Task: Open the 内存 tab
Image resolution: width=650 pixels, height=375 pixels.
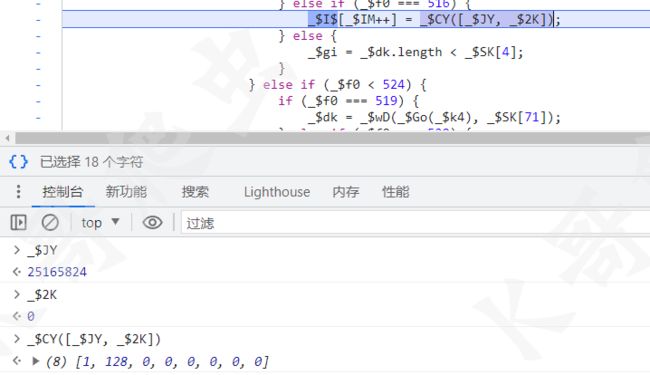Action: (346, 192)
